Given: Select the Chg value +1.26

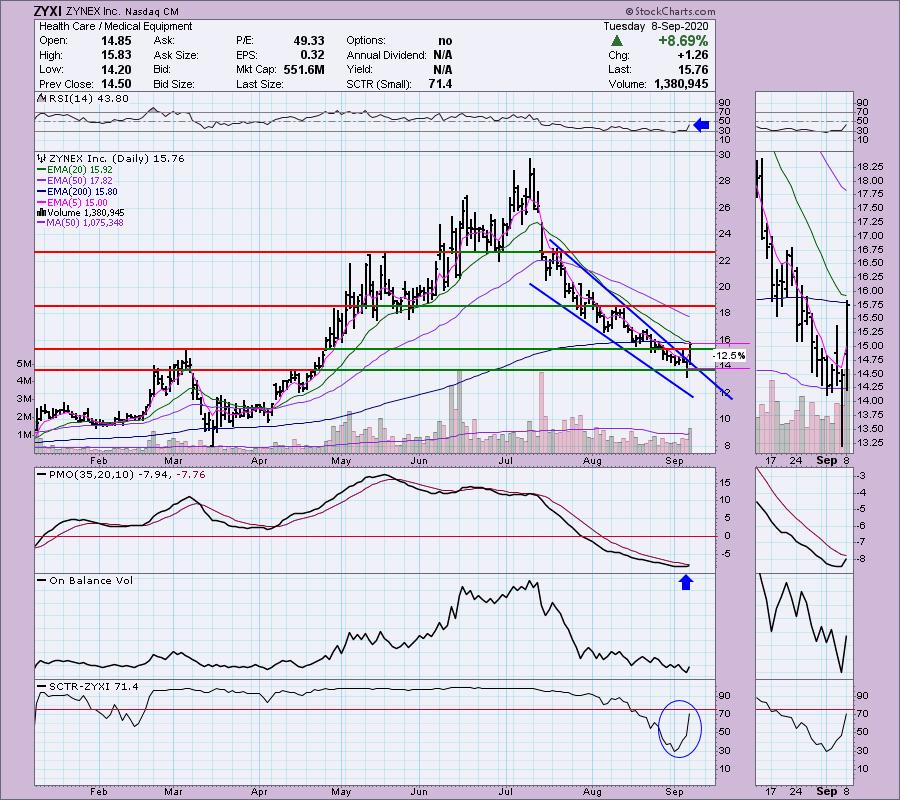Looking at the screenshot, I should click(x=693, y=55).
